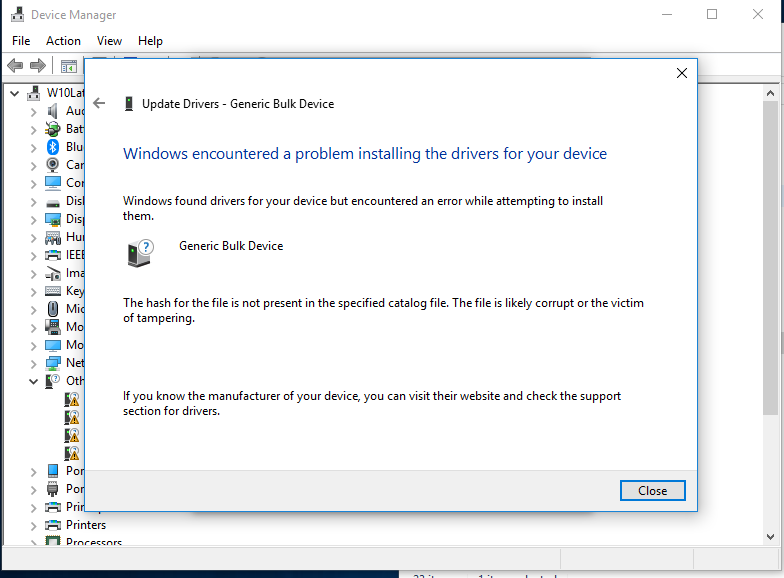Expand the Printers node chevron
784x578 pixels.
tap(34, 526)
